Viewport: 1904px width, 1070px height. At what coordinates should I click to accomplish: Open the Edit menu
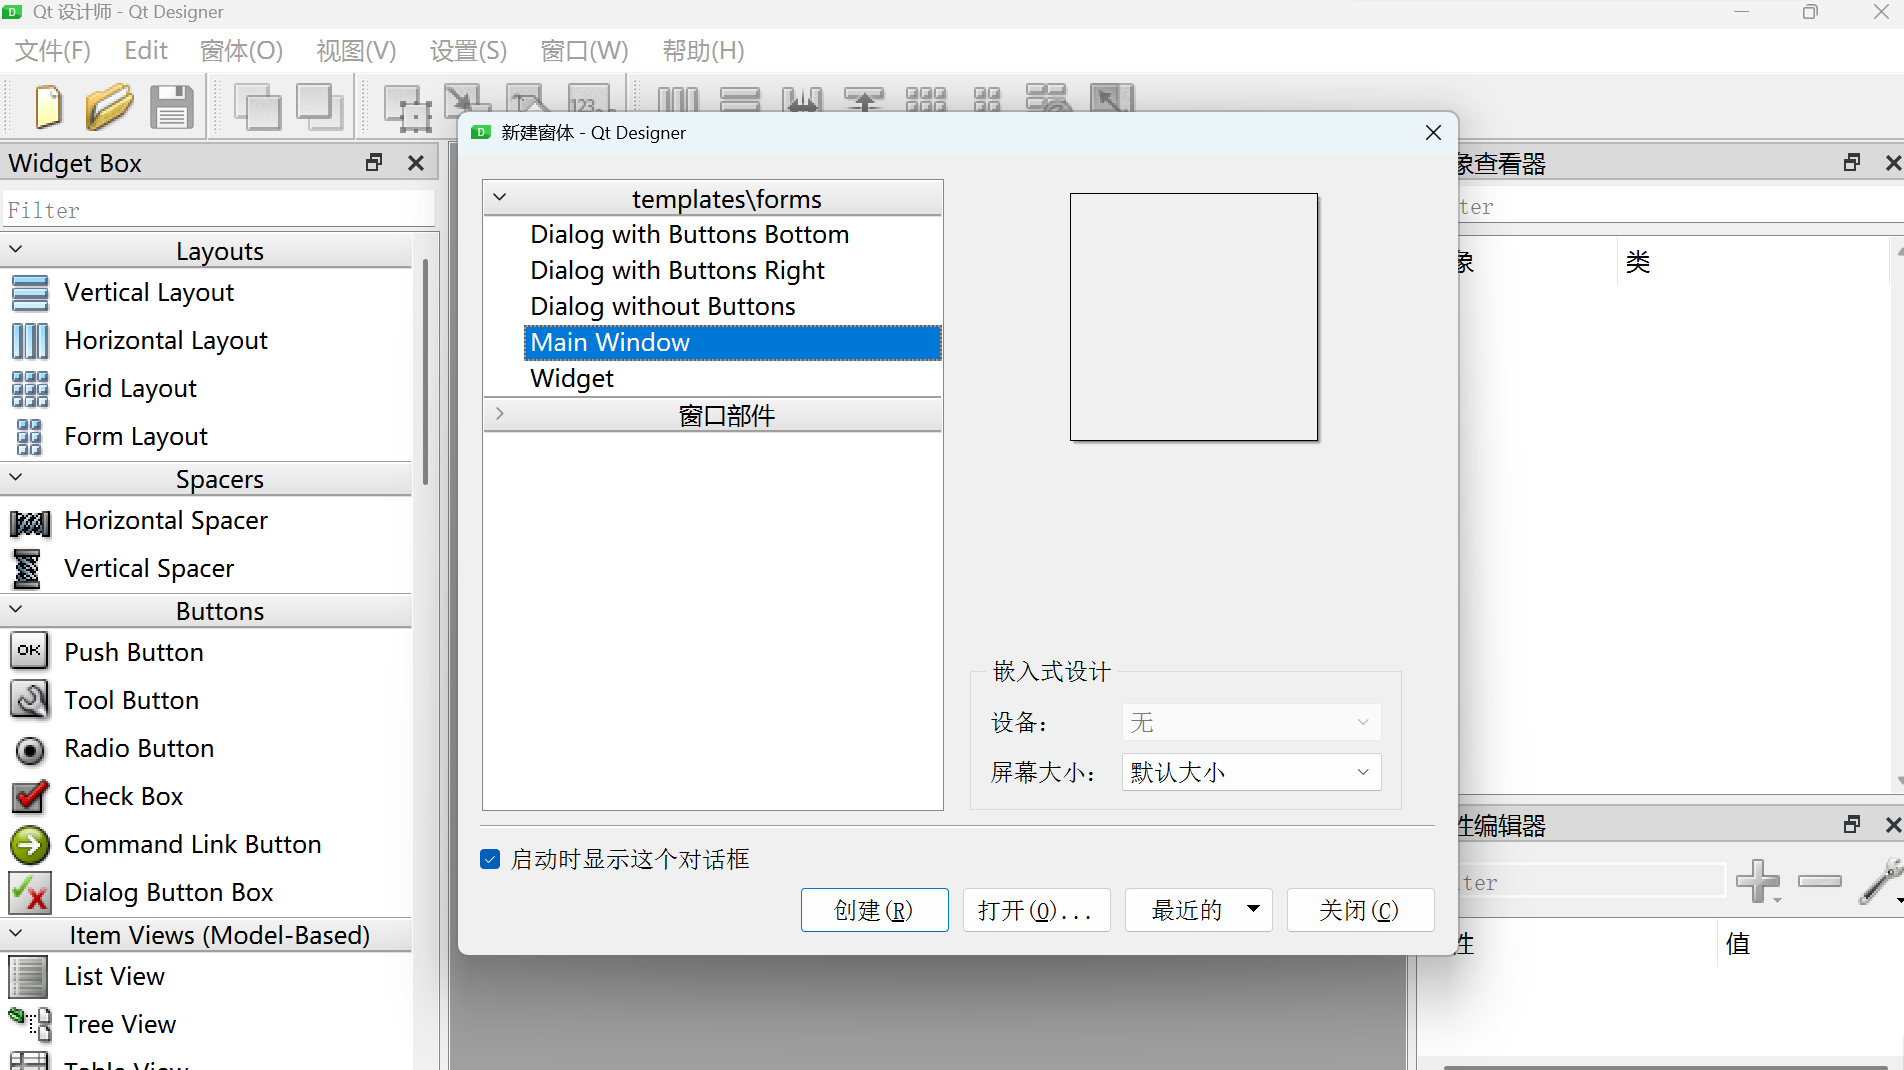146,51
